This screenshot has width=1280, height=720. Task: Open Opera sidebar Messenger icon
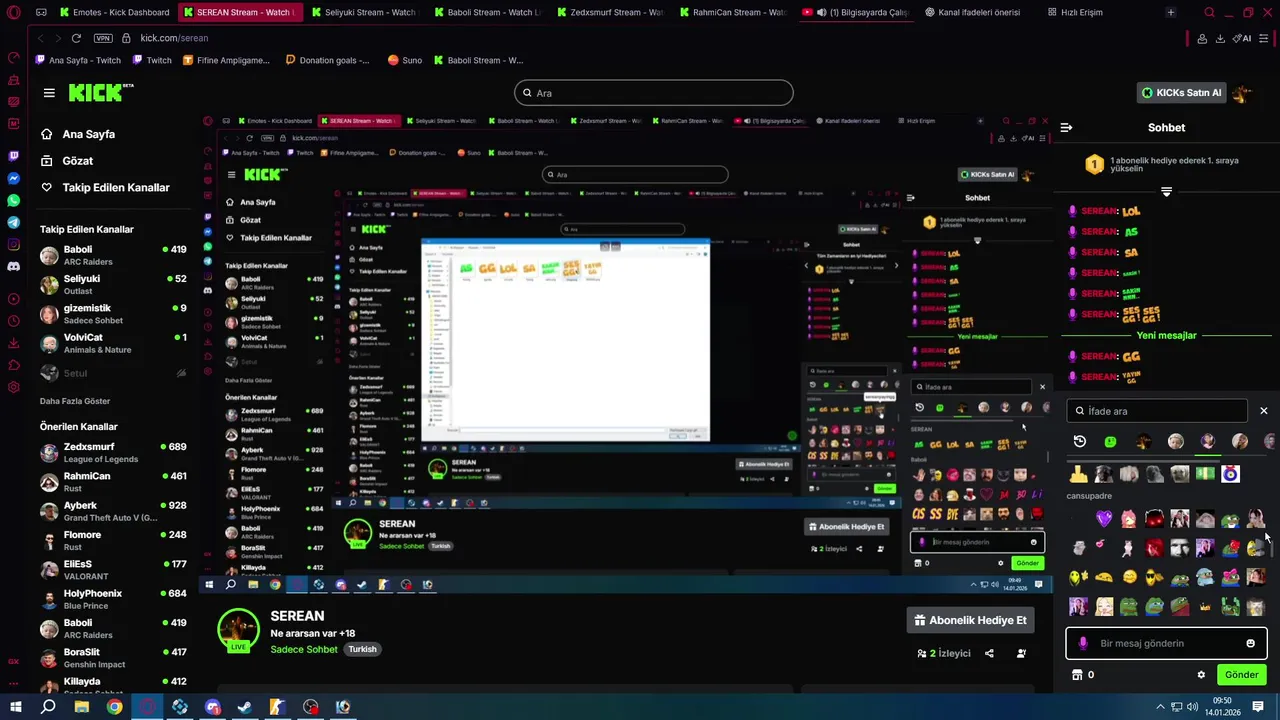pos(13,178)
